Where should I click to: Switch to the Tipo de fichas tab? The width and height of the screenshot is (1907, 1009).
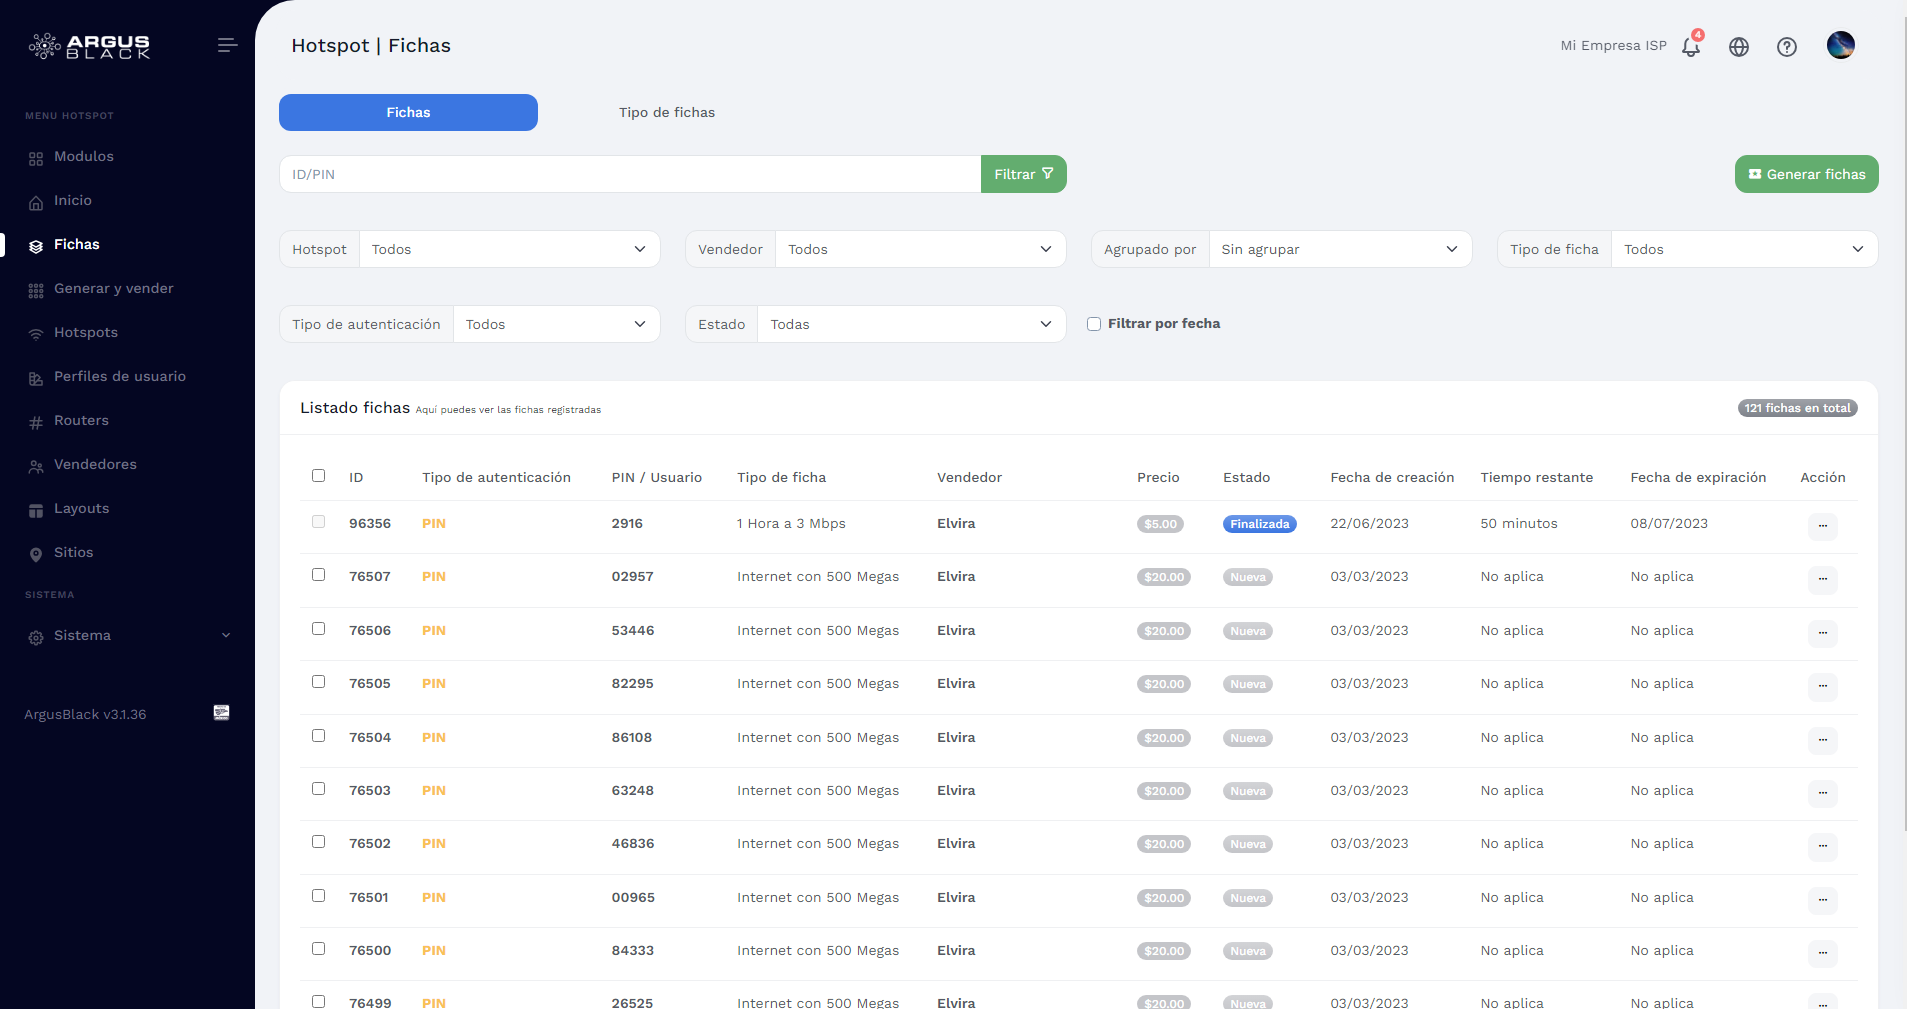pos(666,113)
